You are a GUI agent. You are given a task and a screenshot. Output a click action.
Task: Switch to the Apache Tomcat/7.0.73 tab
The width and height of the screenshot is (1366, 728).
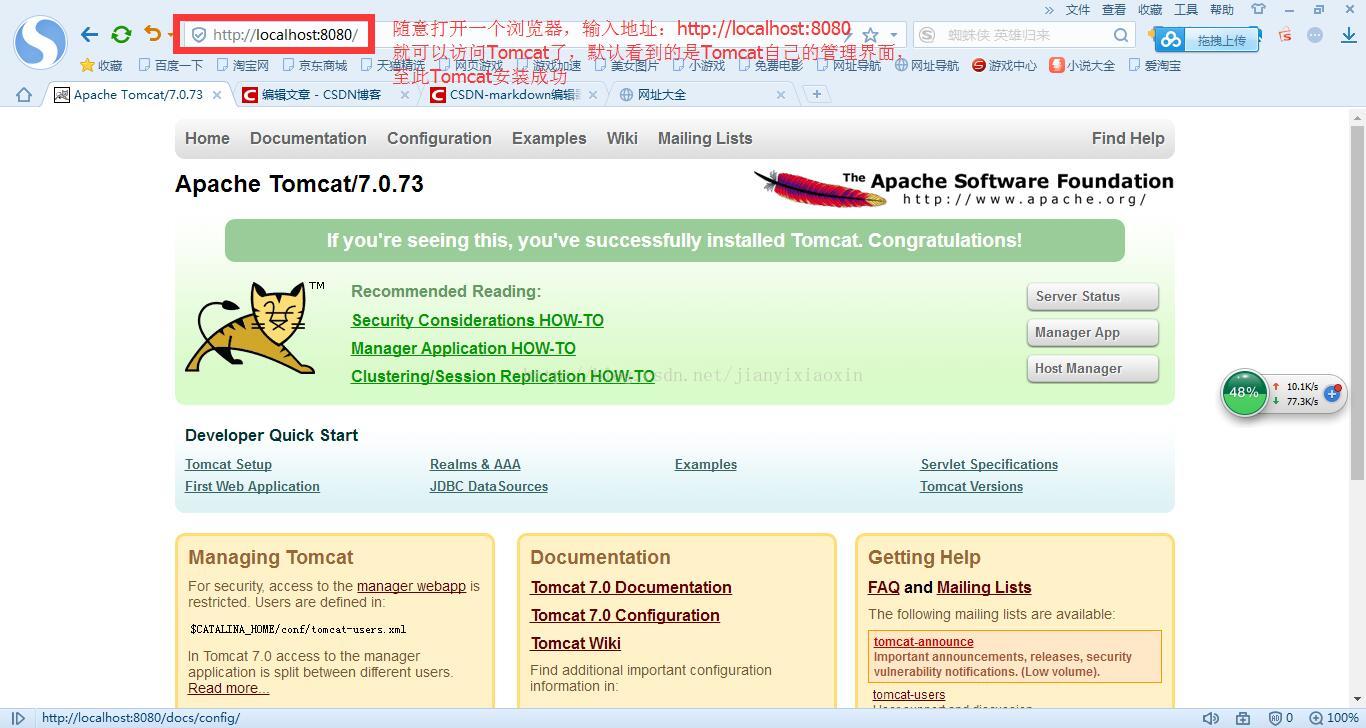138,94
